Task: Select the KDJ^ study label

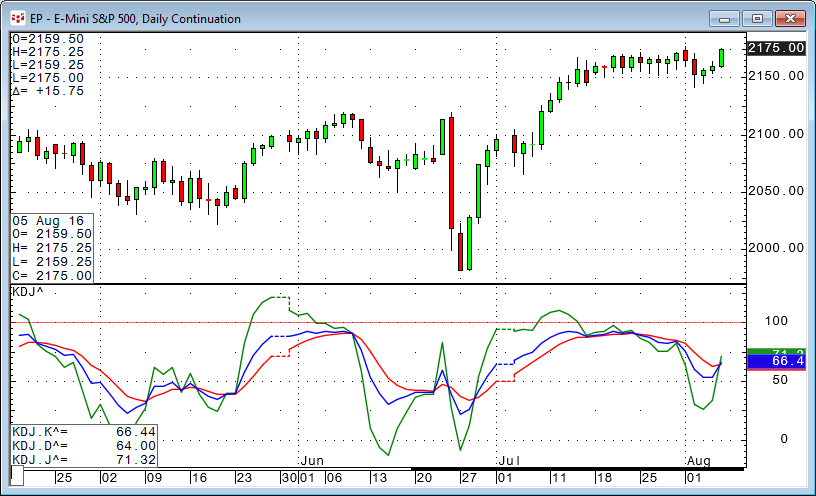Action: click(x=28, y=292)
